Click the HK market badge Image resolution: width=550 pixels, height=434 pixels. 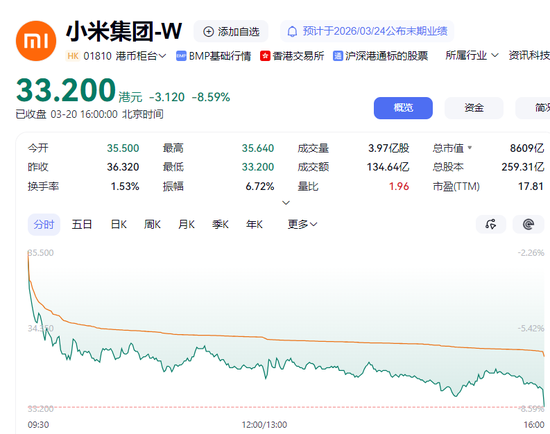[x=73, y=56]
